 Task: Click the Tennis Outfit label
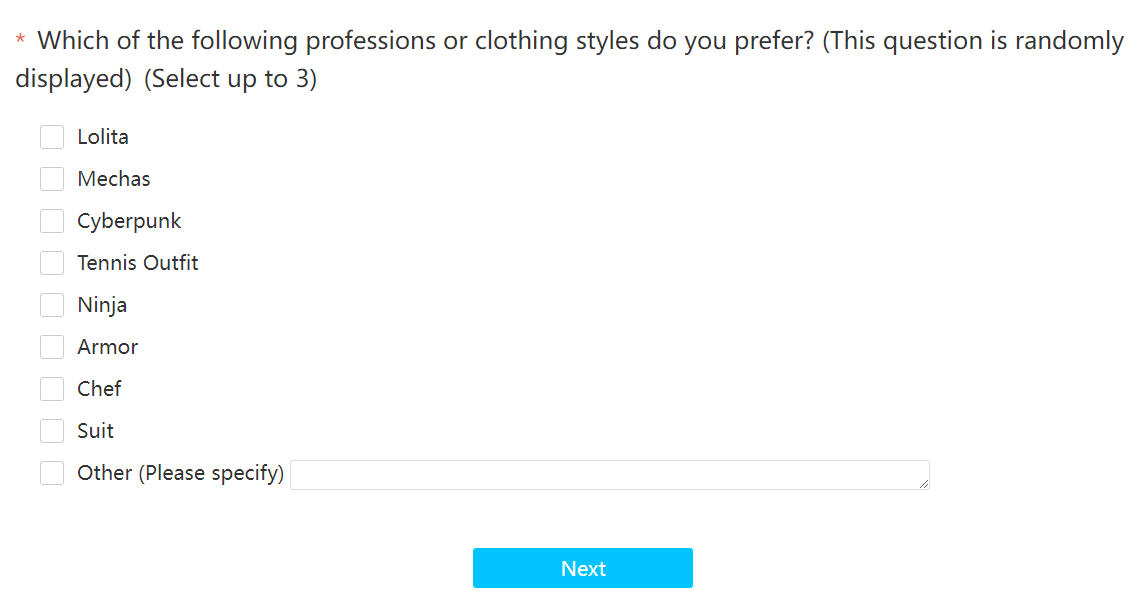[x=138, y=263]
